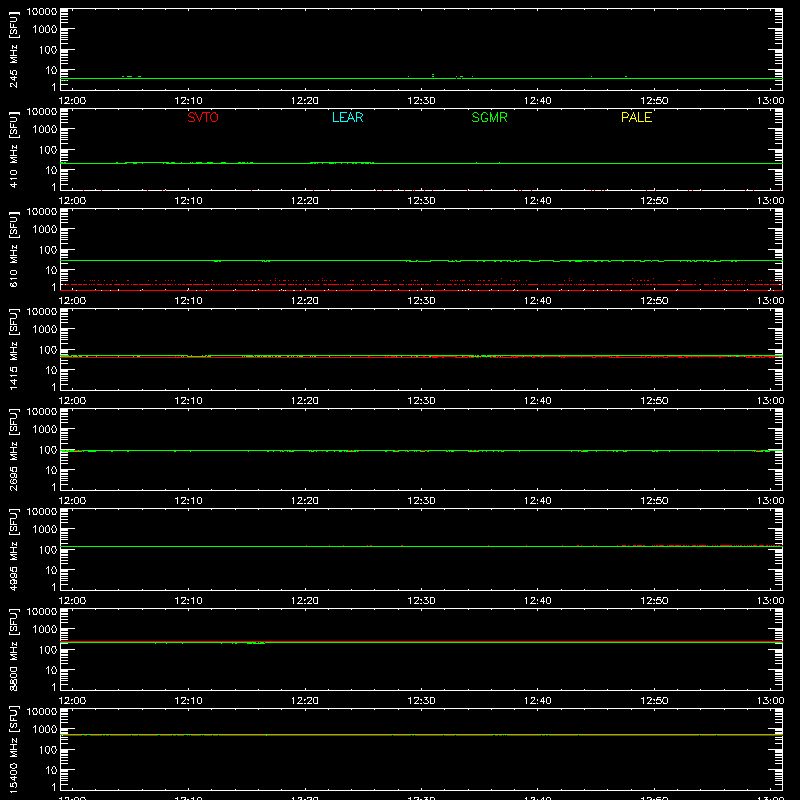Click 12:00 time label under 8800 MHz panel
The height and width of the screenshot is (800, 800).
(72, 701)
